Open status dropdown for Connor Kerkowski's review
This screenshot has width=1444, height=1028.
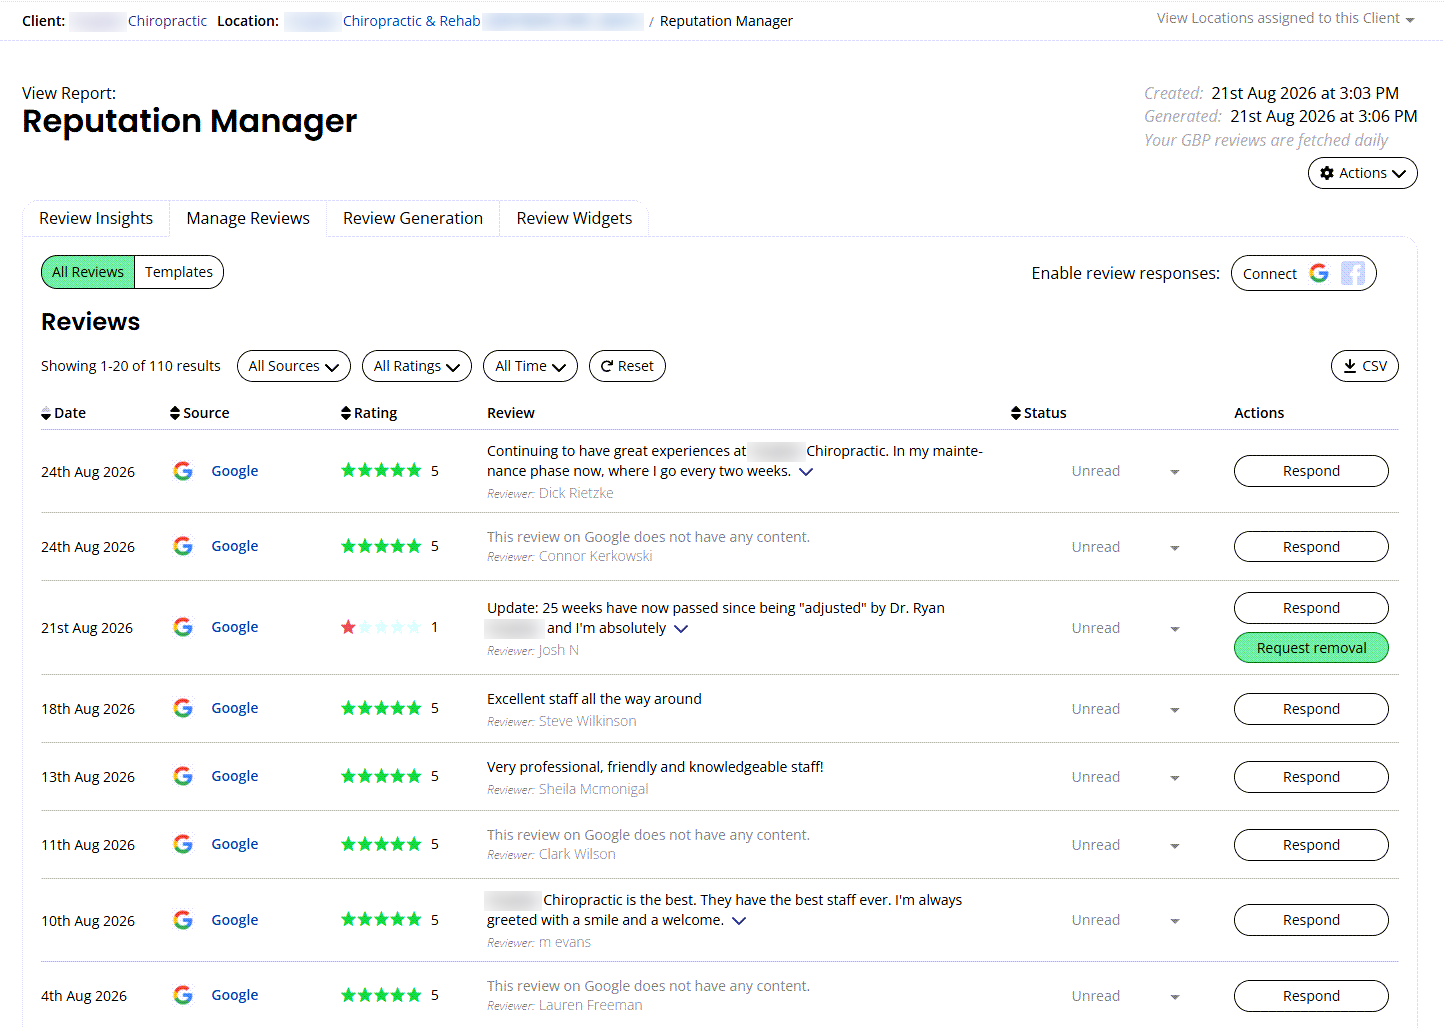click(x=1175, y=548)
